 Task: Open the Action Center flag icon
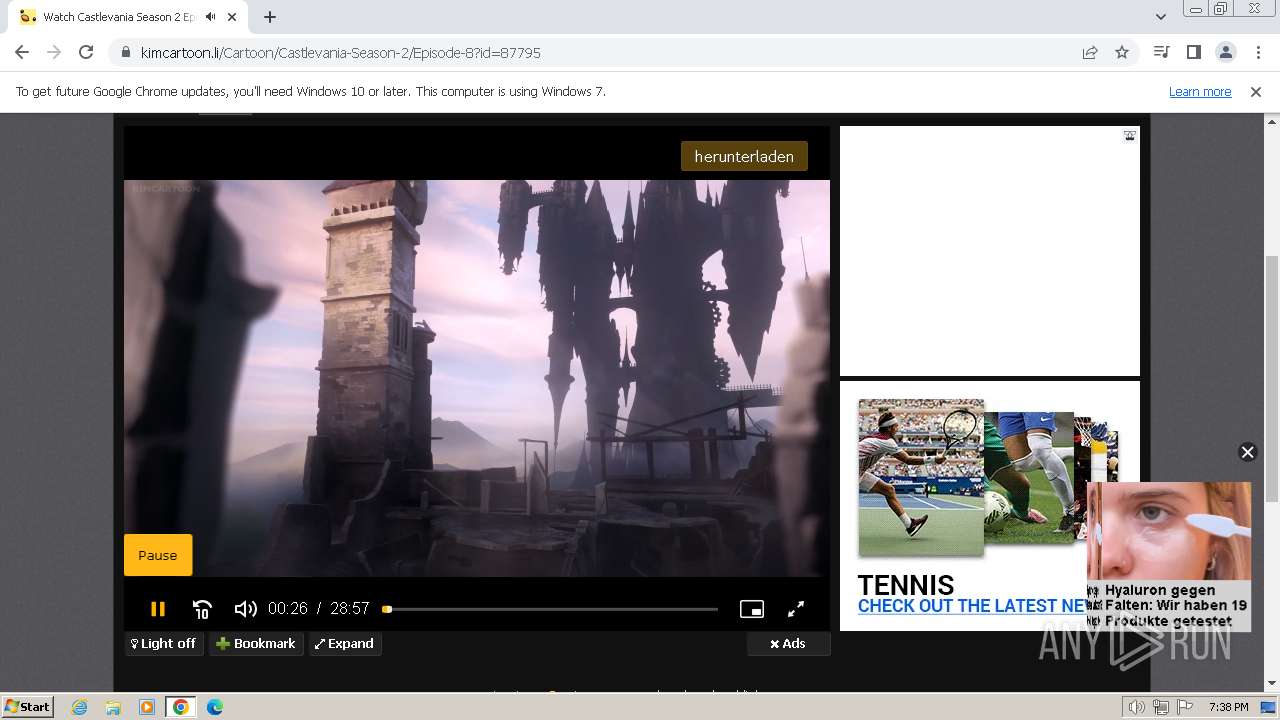[x=1185, y=707]
